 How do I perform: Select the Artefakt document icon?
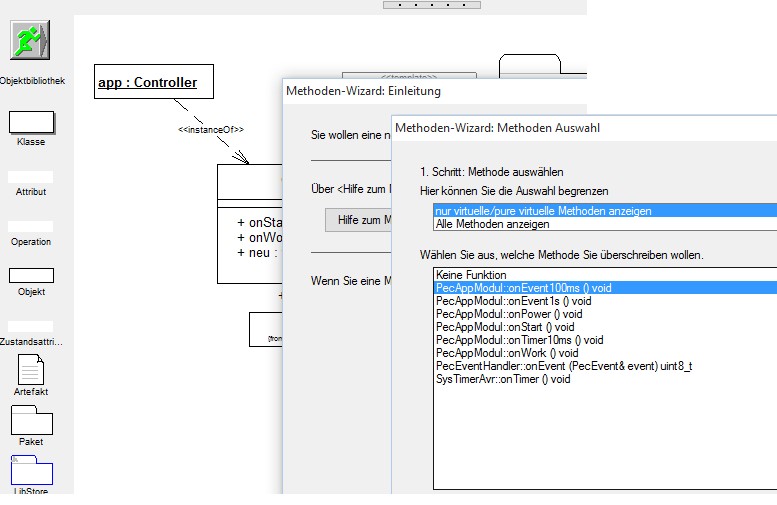tap(31, 371)
